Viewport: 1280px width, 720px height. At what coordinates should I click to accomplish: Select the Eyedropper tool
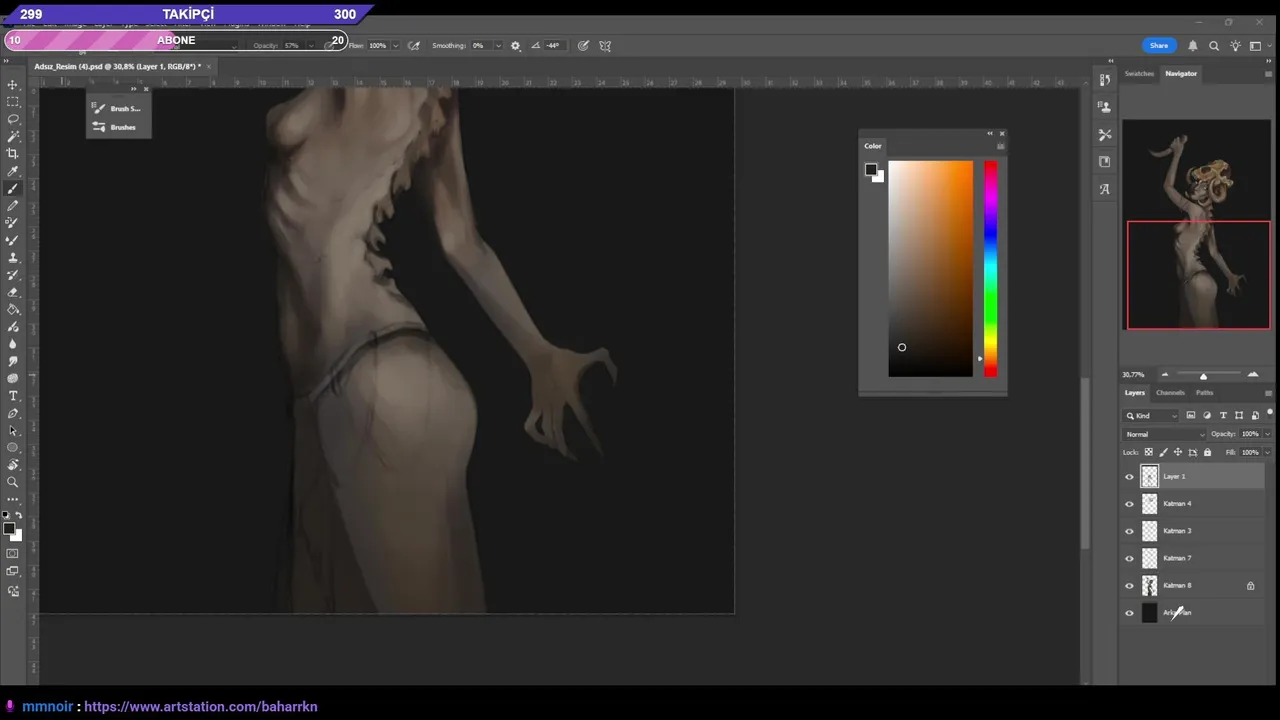click(x=13, y=171)
